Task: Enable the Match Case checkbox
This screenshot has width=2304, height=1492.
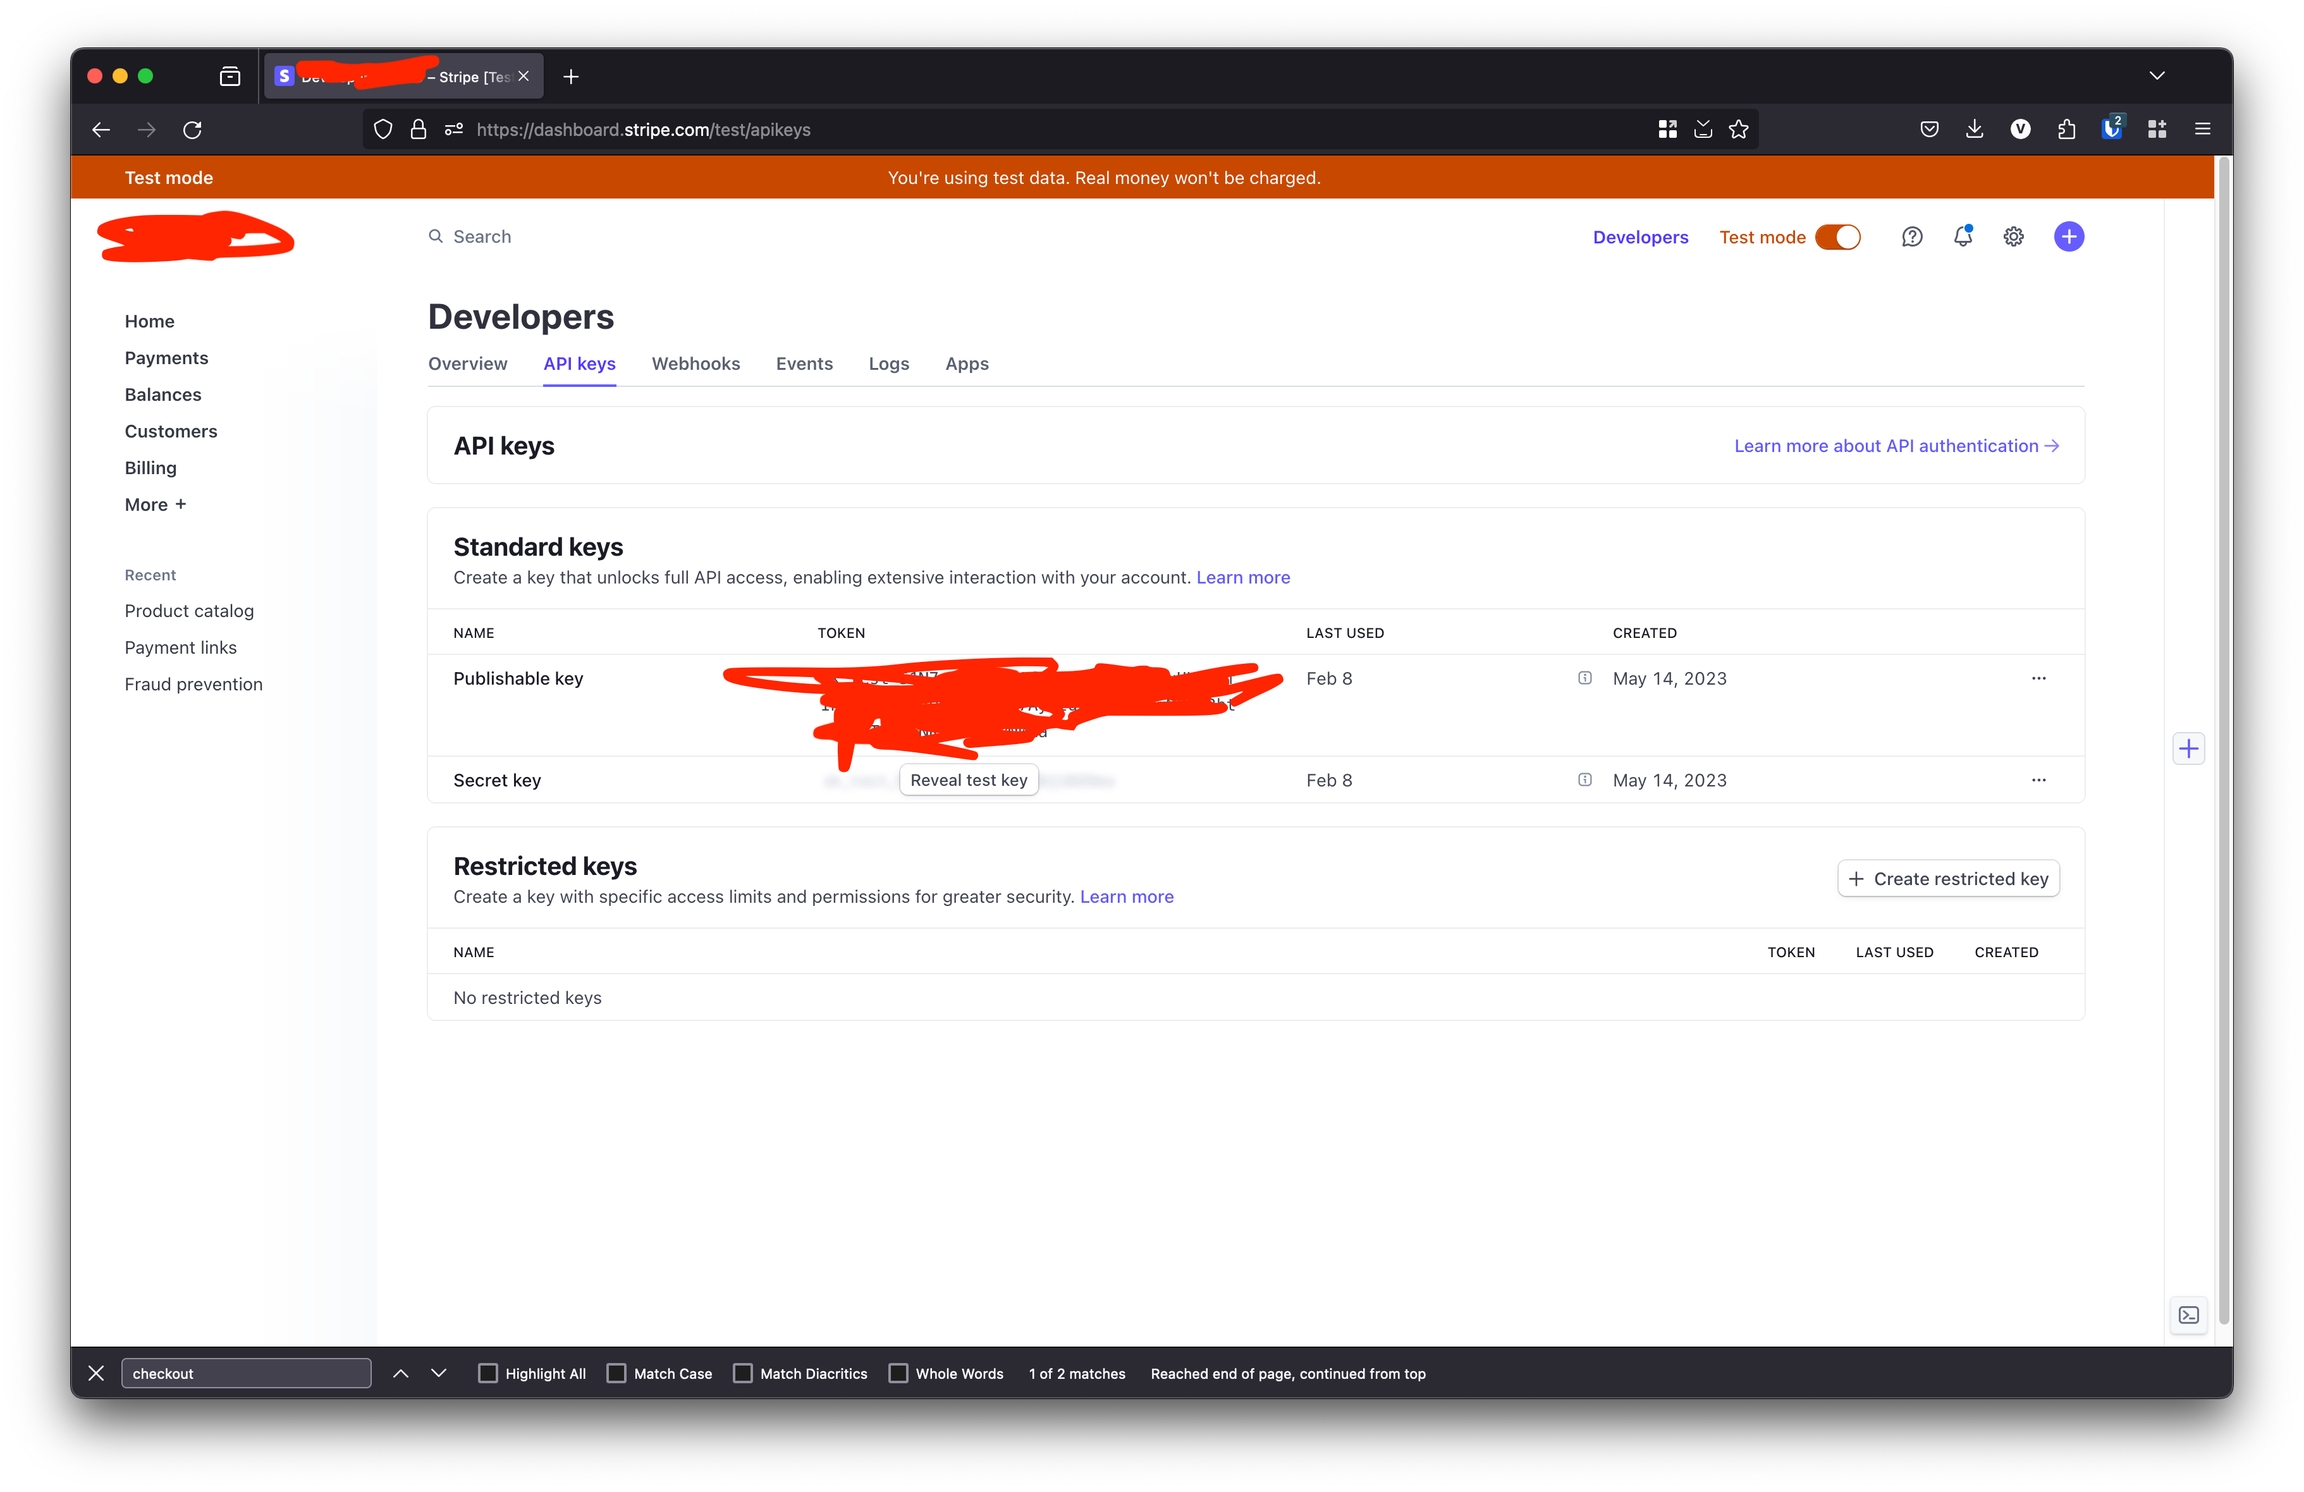Action: pyautogui.click(x=617, y=1373)
